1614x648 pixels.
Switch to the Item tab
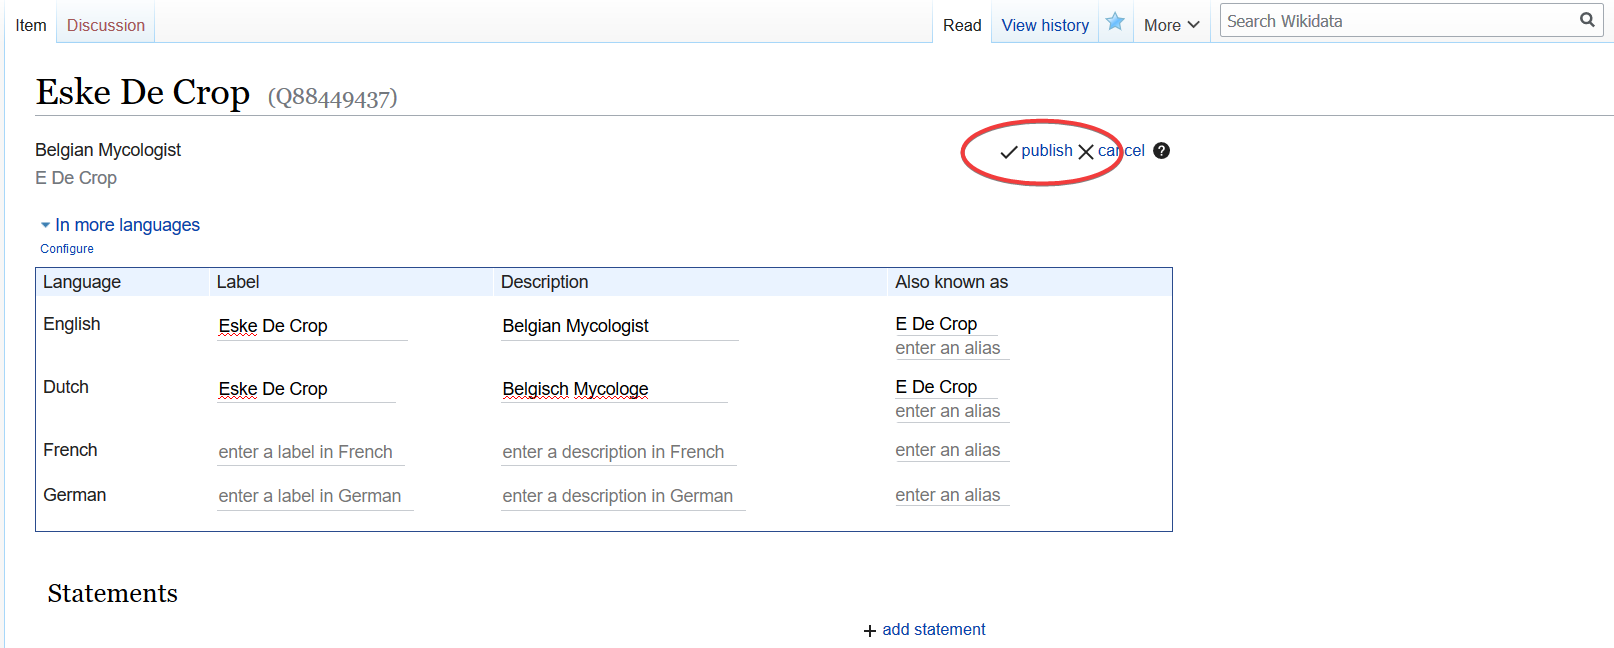pyautogui.click(x=31, y=25)
